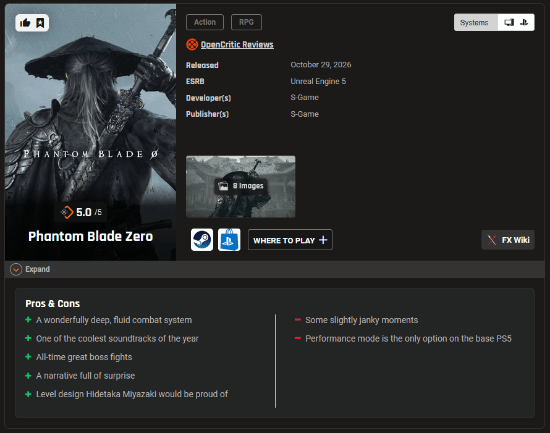Click the thumbs-up like icon

point(25,23)
